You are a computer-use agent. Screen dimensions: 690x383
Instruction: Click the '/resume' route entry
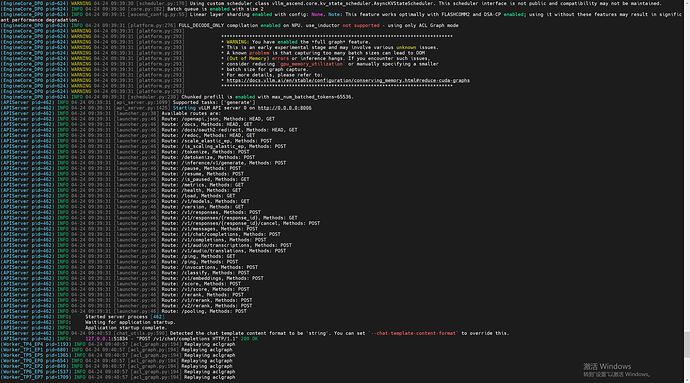(202, 174)
